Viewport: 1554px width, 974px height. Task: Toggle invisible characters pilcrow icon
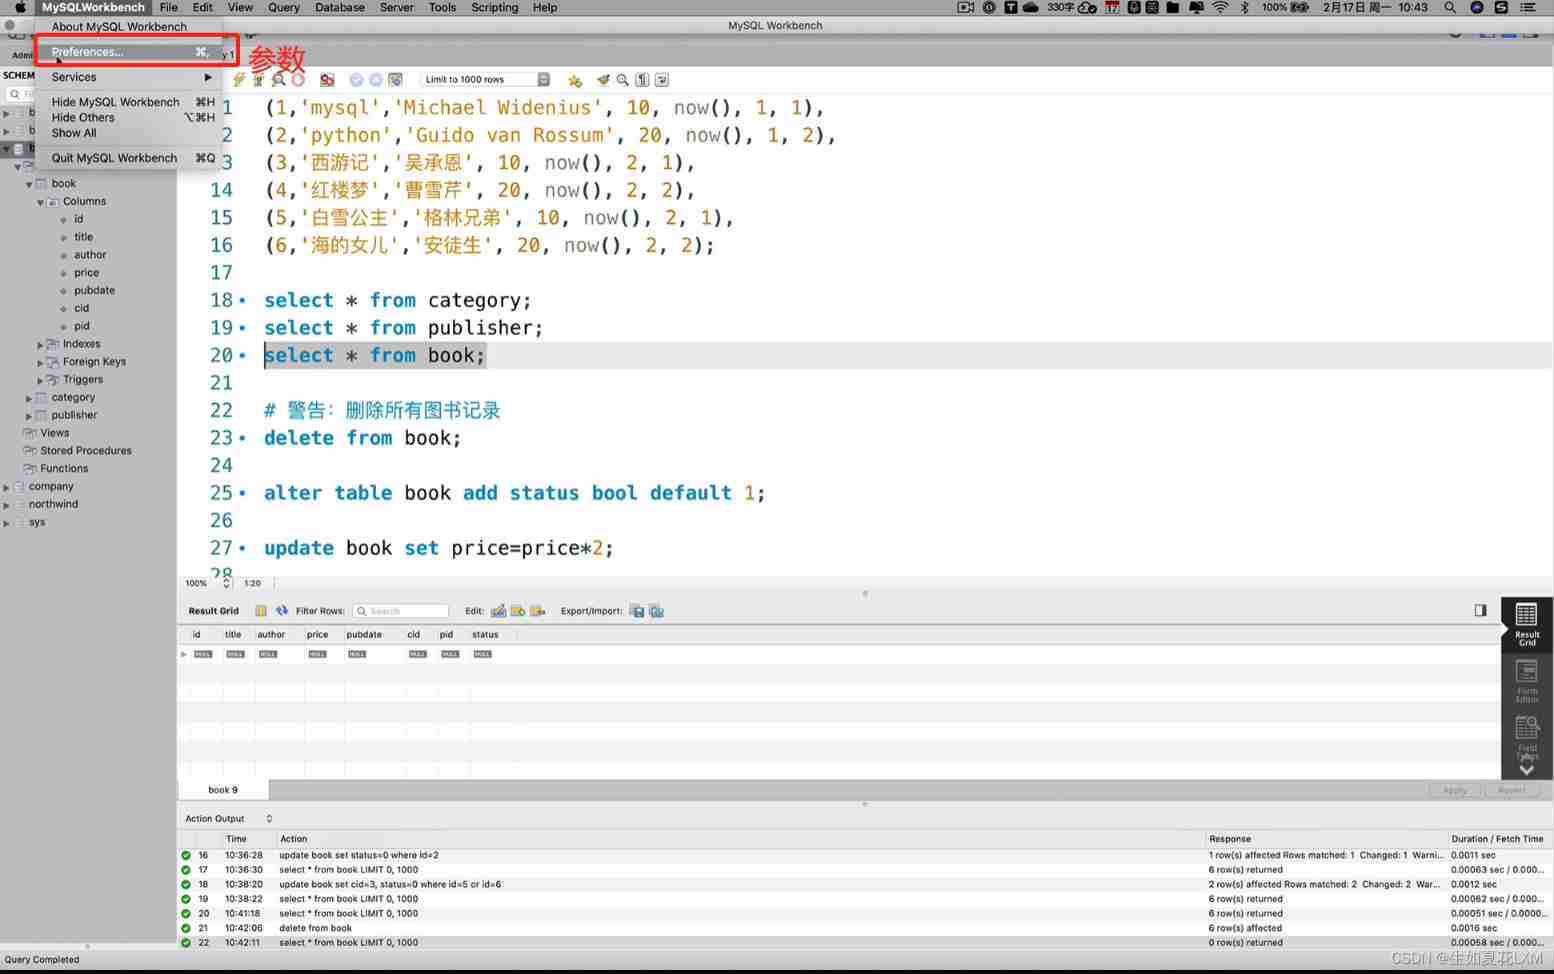click(x=642, y=80)
